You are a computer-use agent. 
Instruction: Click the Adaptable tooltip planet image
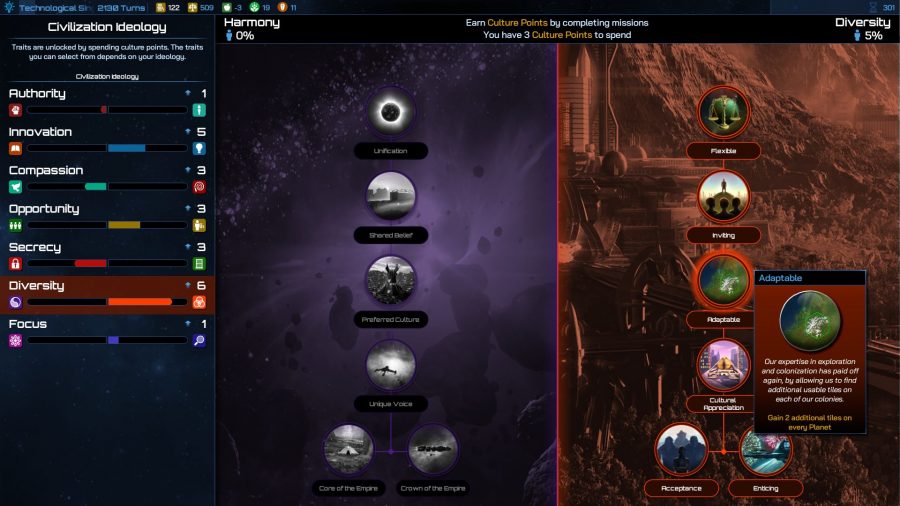(810, 320)
